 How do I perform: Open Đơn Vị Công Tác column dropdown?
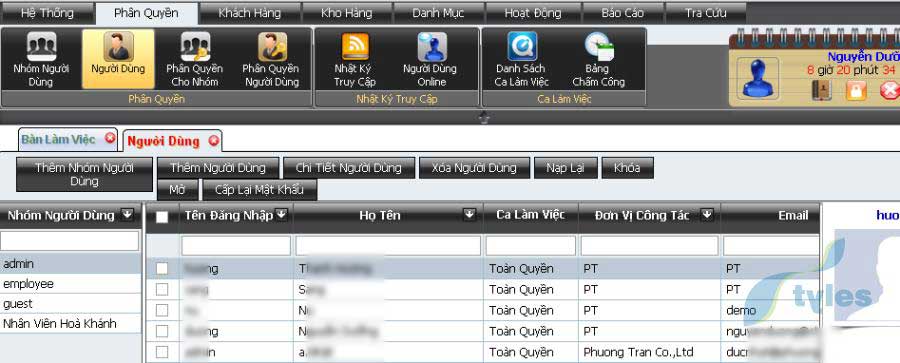[x=707, y=214]
